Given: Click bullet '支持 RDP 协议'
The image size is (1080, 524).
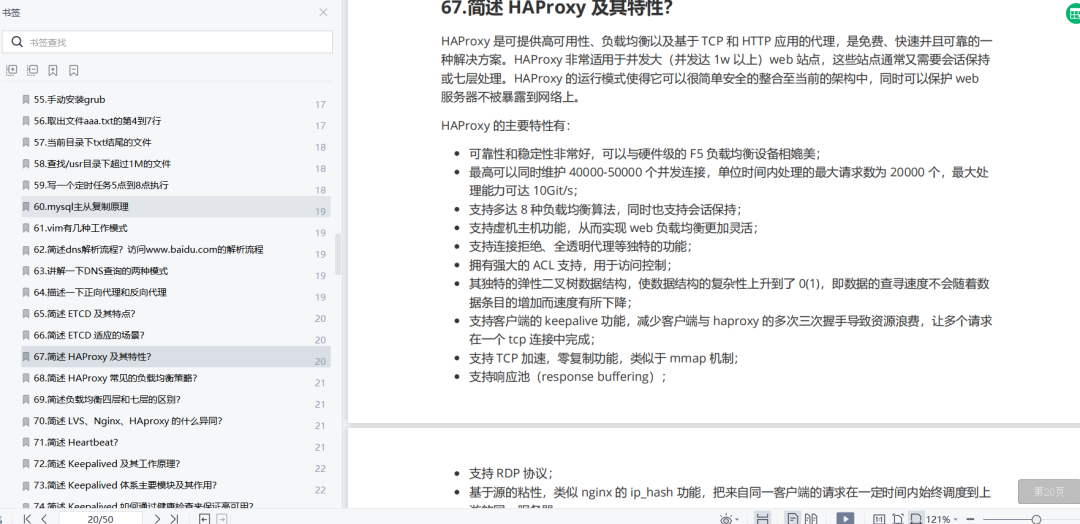Looking at the screenshot, I should [x=510, y=474].
